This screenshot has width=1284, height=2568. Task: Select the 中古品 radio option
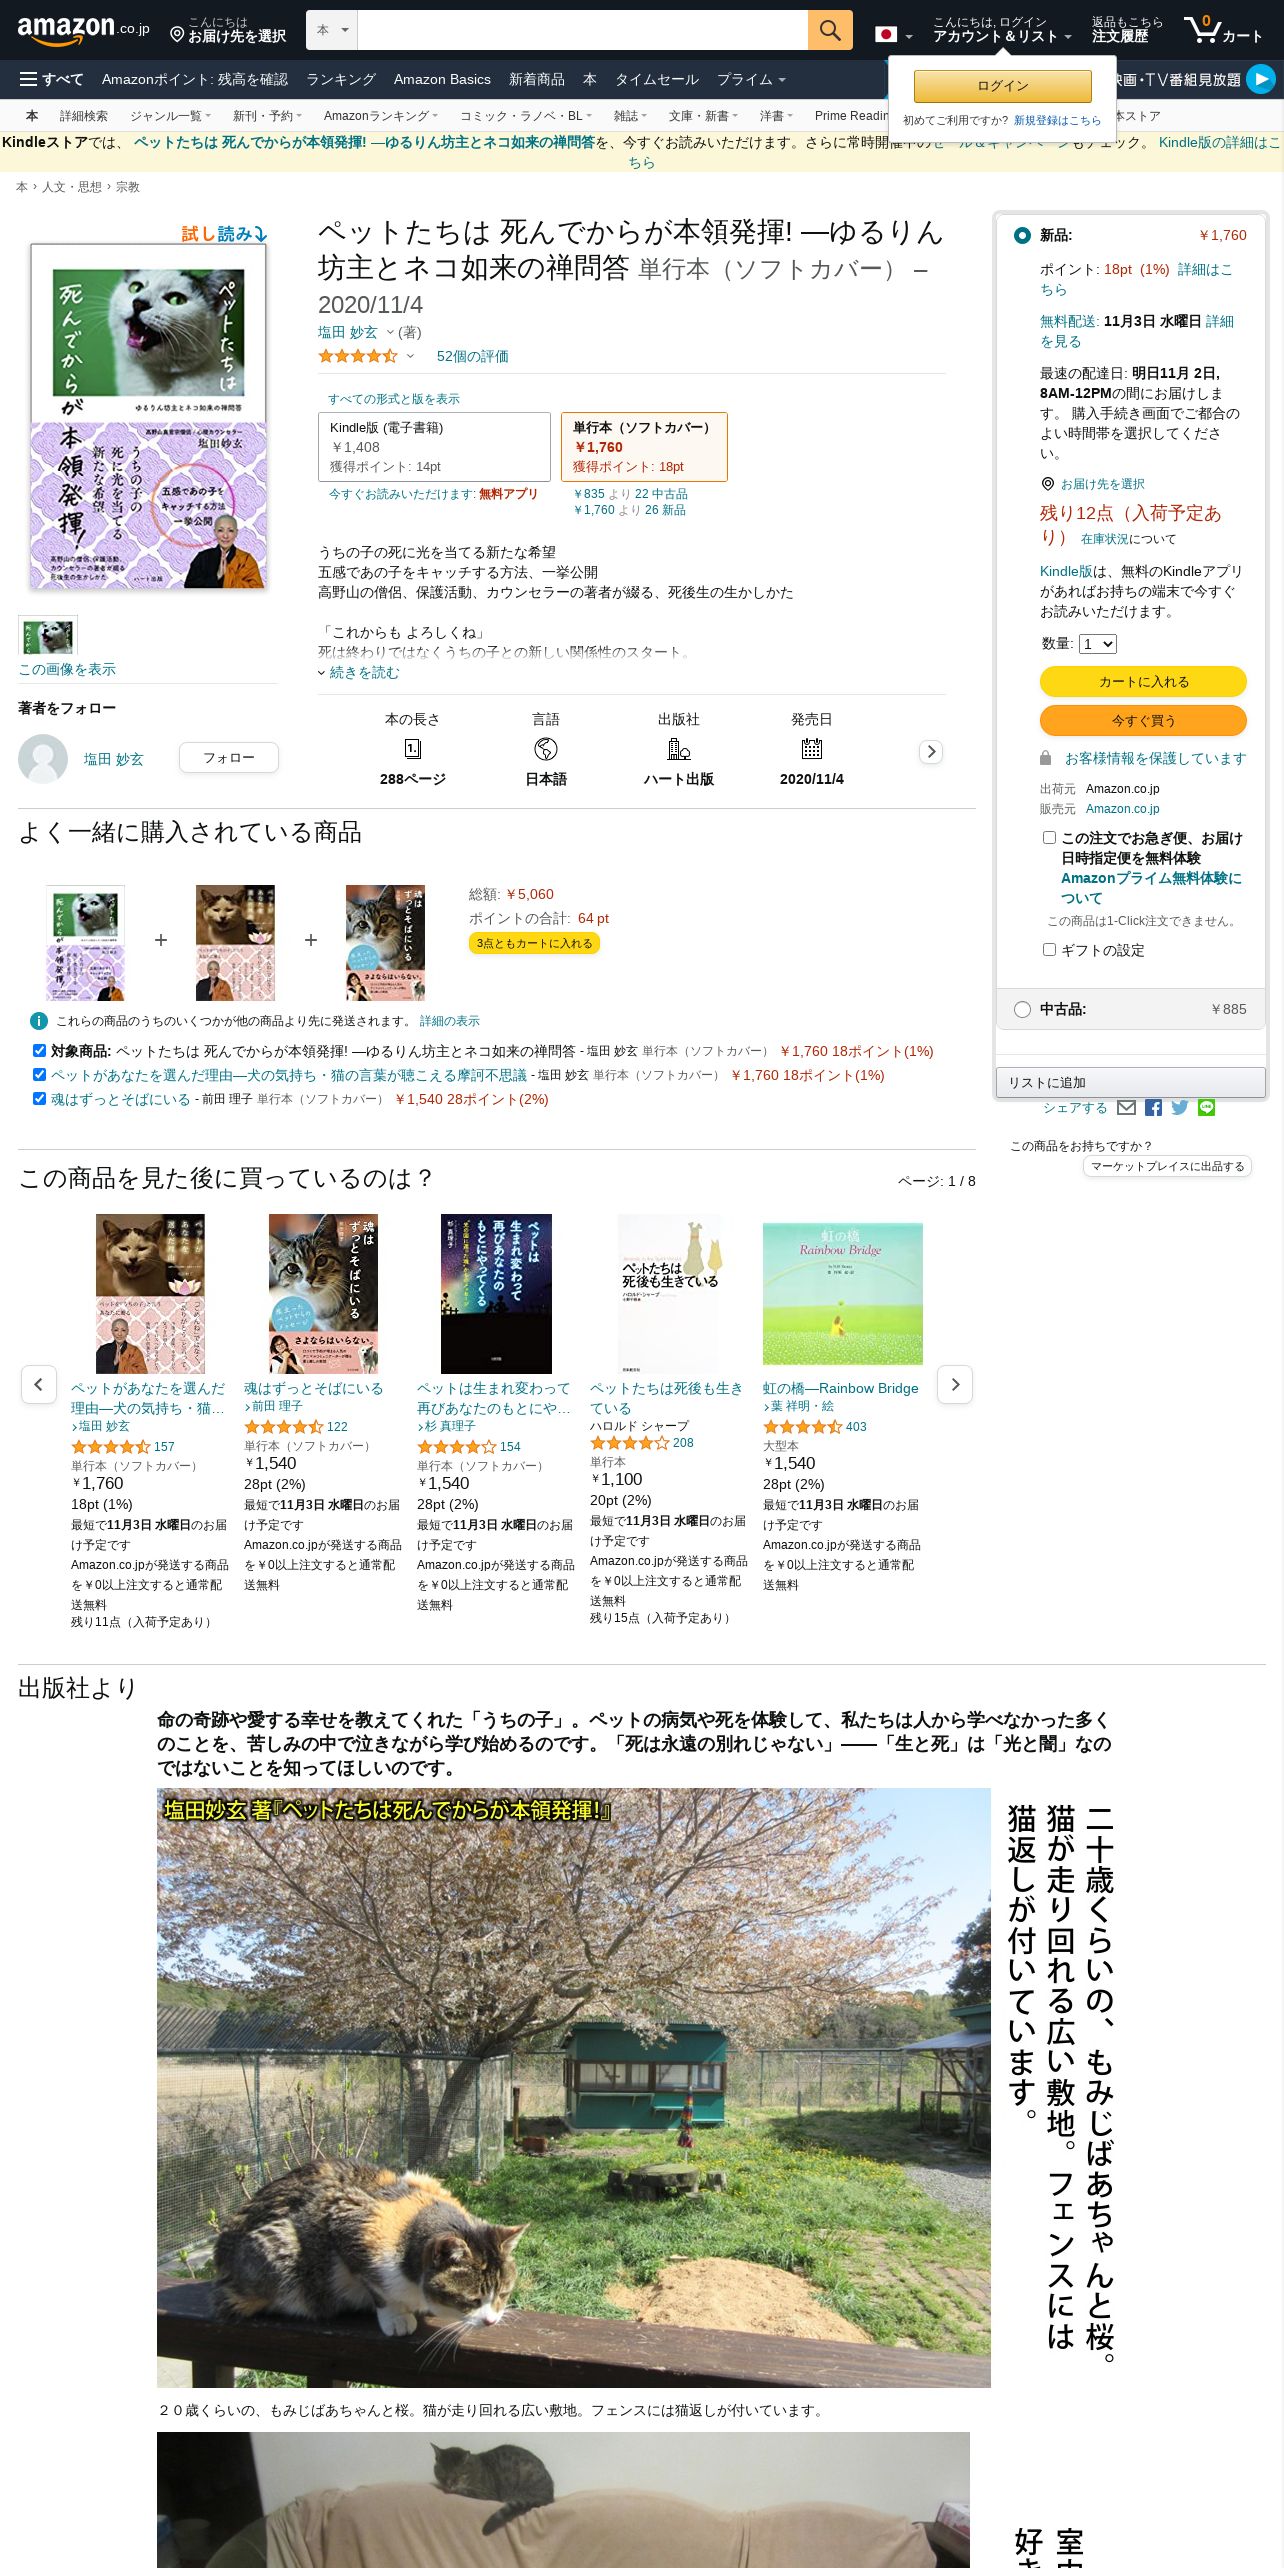(x=1022, y=1009)
